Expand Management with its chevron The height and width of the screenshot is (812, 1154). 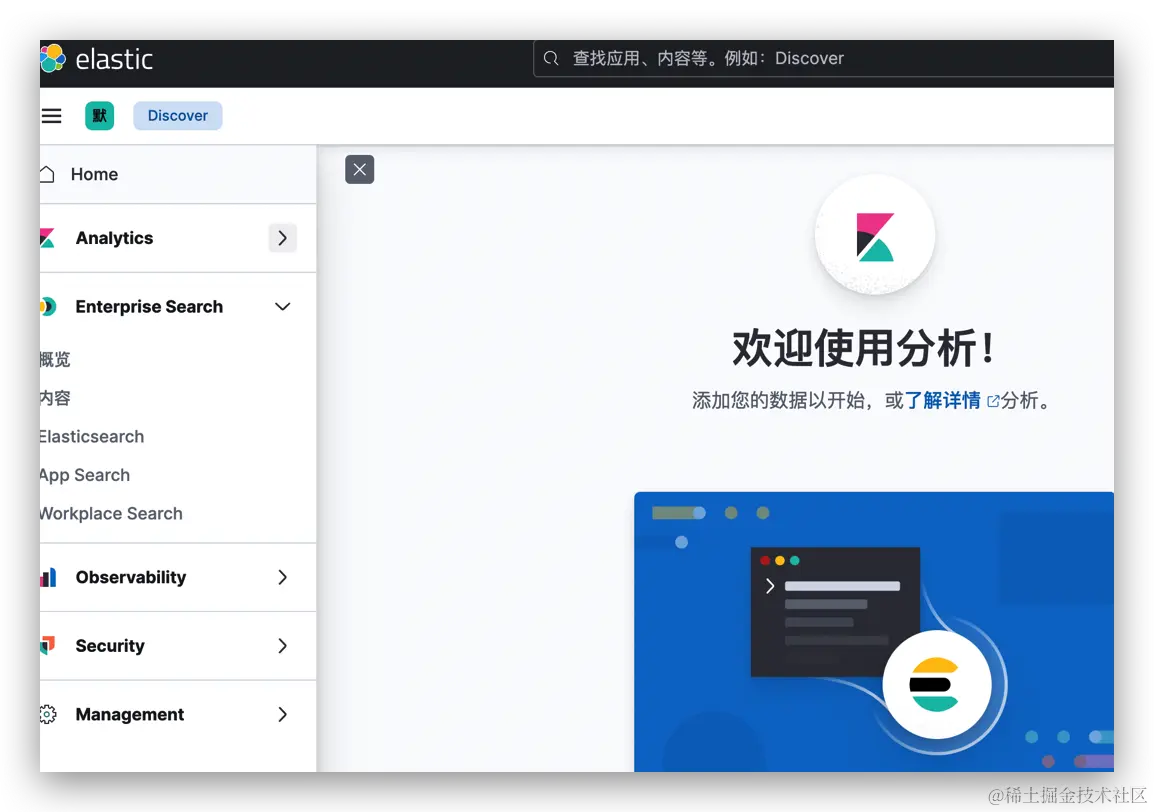pyautogui.click(x=283, y=714)
